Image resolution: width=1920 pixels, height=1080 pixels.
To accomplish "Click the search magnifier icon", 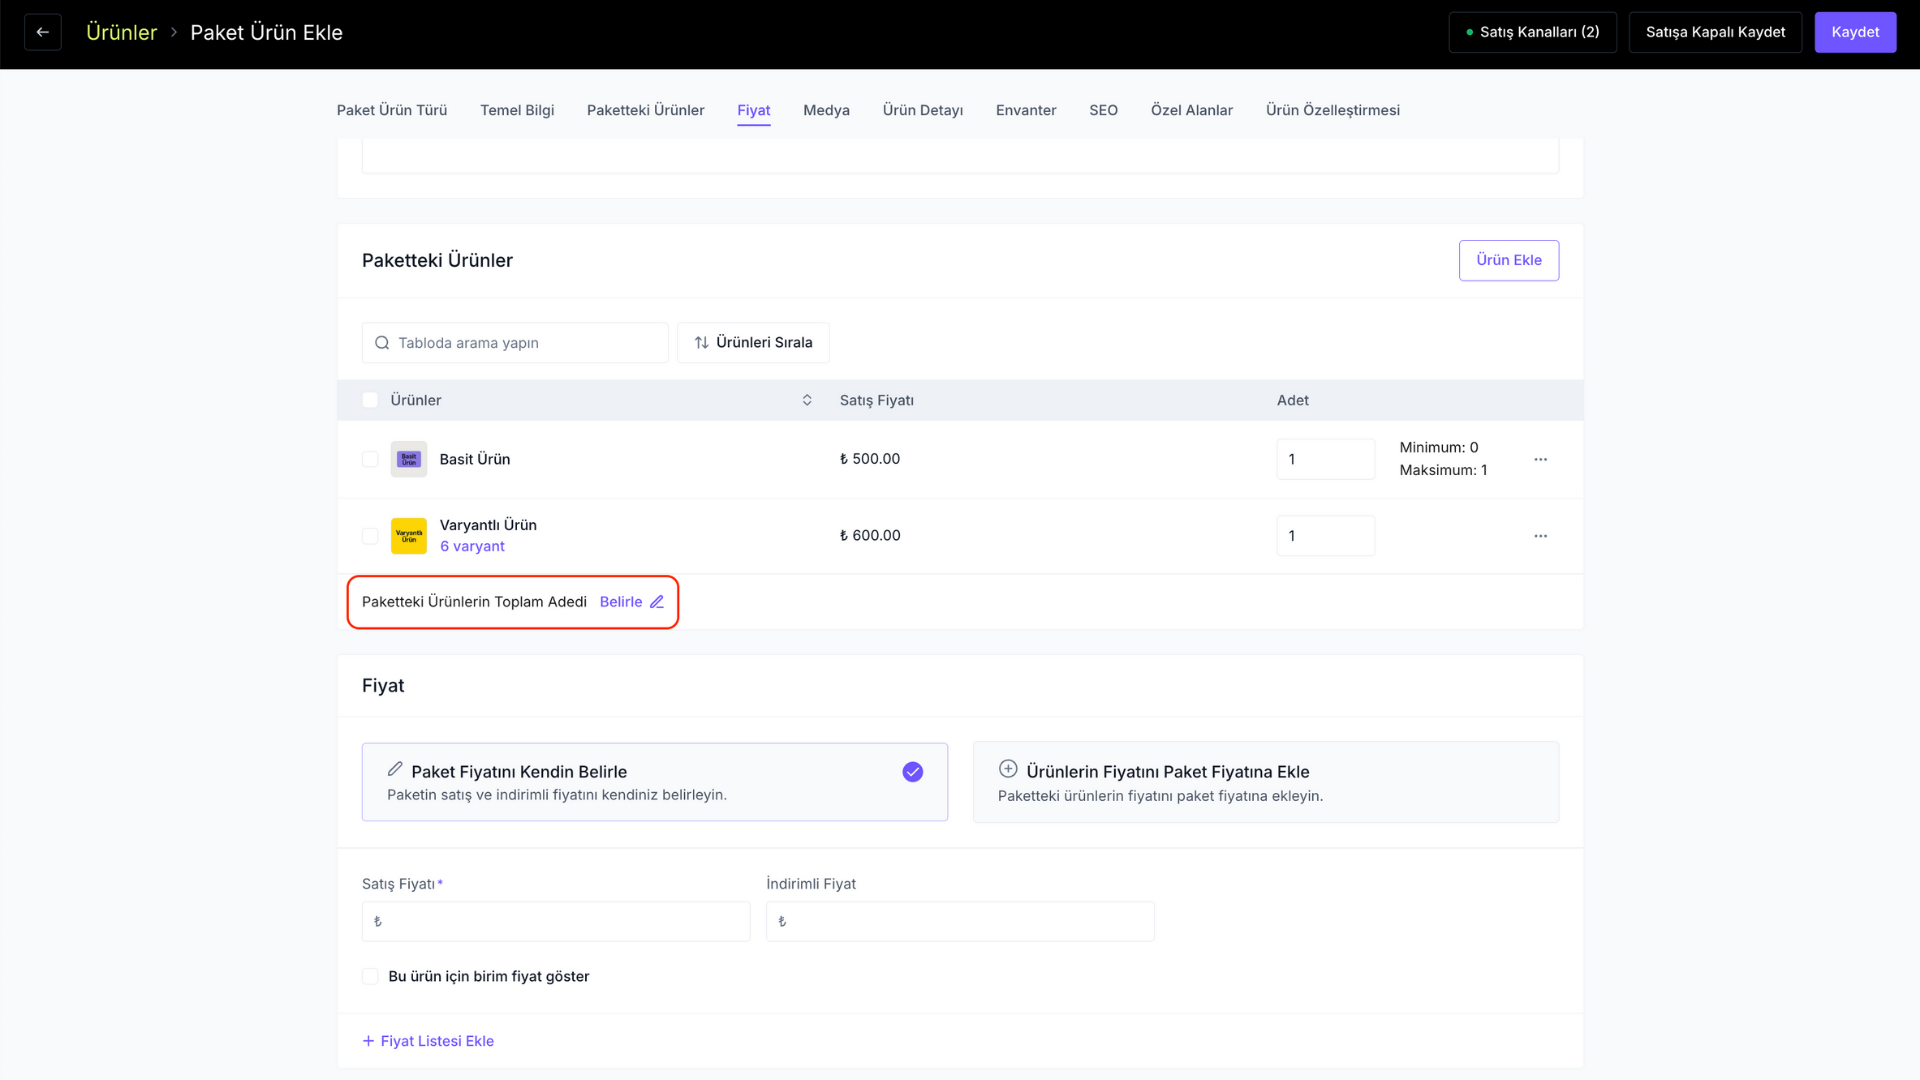I will pos(382,343).
